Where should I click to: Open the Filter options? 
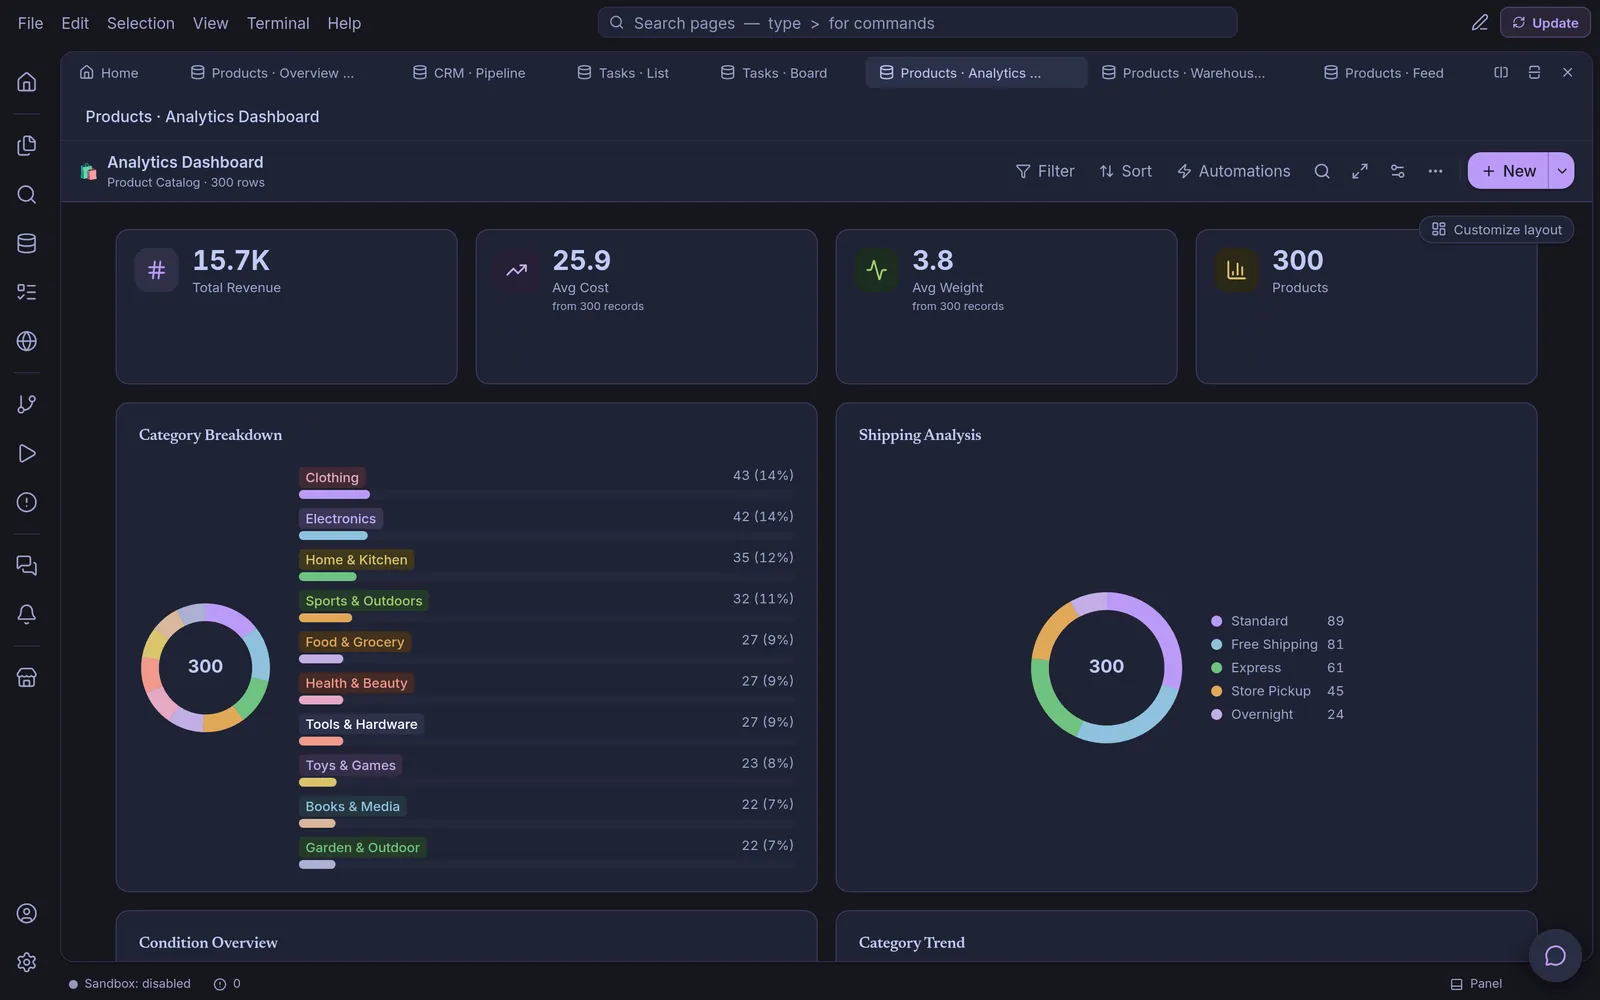(x=1045, y=171)
